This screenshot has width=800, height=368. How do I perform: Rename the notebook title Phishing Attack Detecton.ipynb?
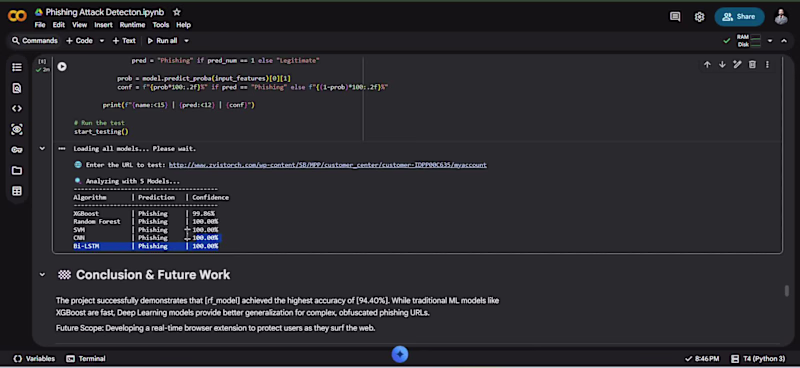[x=106, y=12]
